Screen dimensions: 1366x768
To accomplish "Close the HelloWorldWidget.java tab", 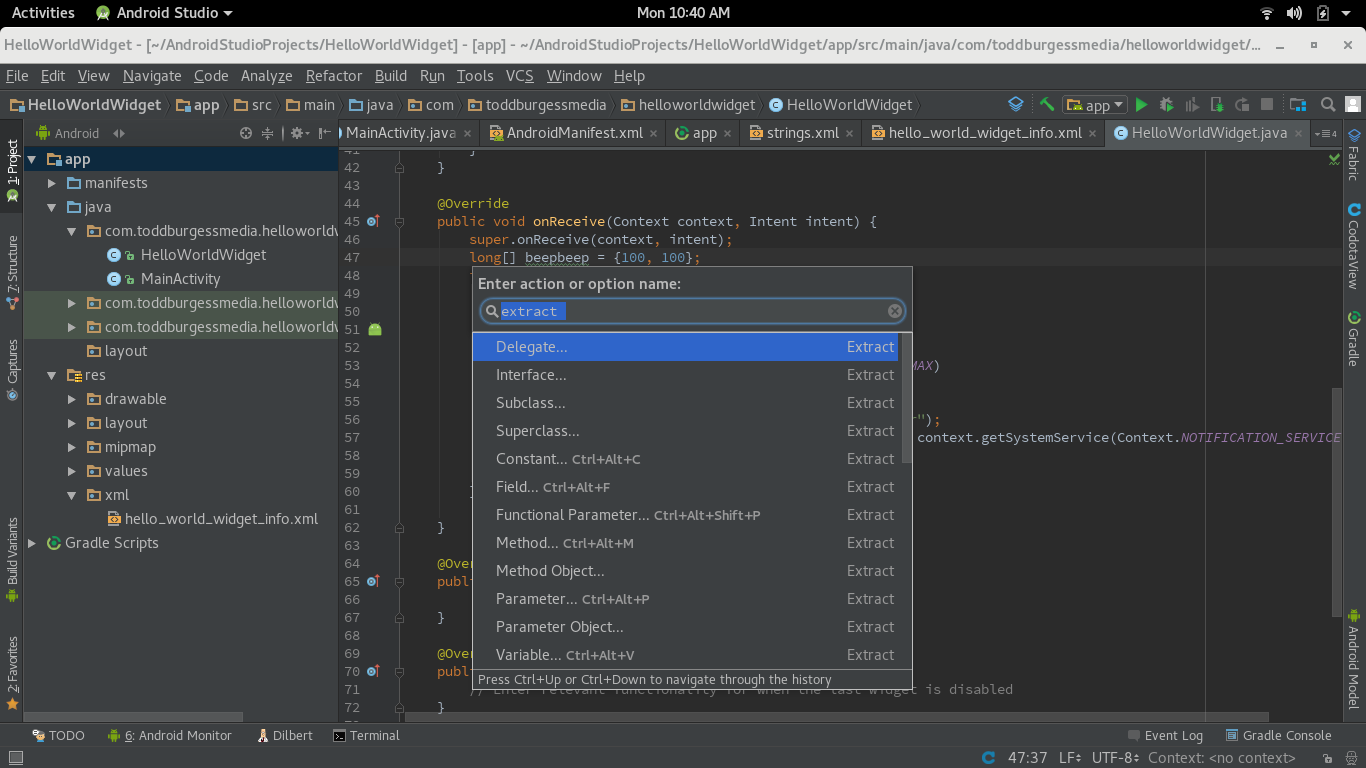I will pyautogui.click(x=1298, y=133).
